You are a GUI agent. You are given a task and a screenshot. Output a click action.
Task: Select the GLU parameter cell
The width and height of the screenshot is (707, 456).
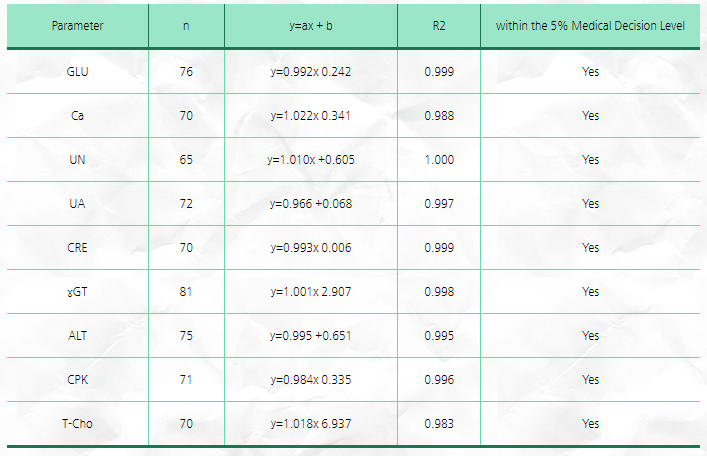77,72
